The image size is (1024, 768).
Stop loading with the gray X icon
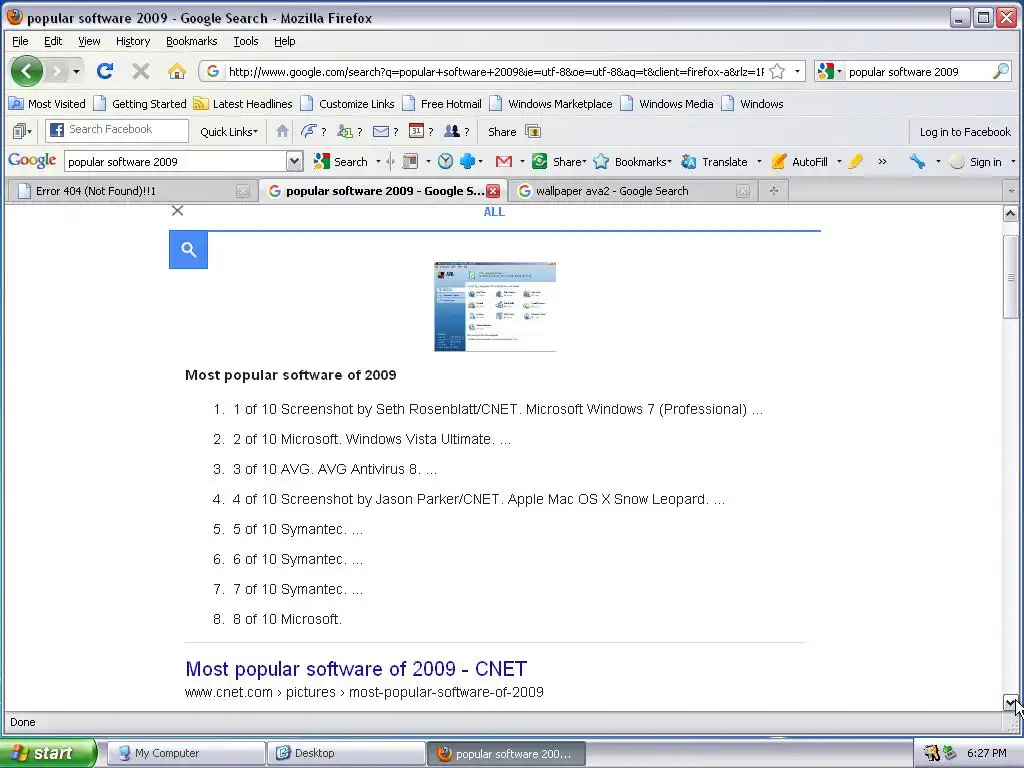tap(140, 71)
